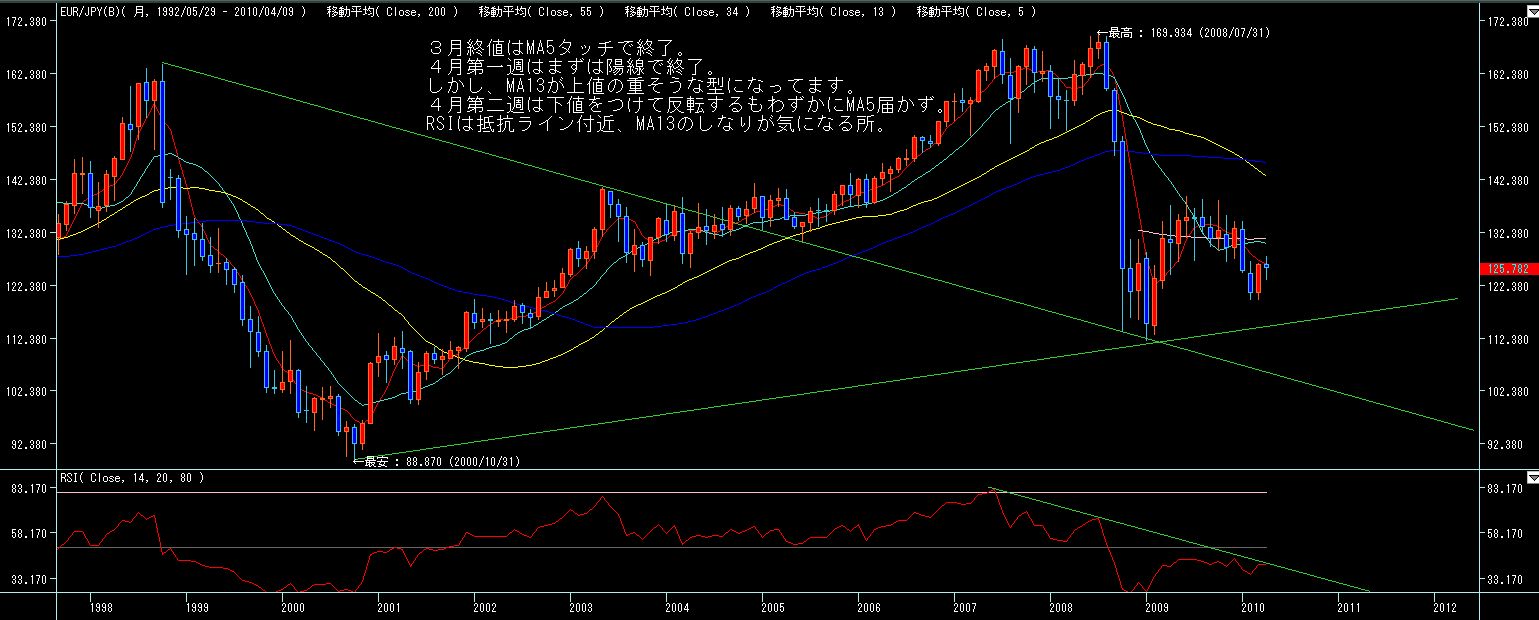This screenshot has width=1539, height=620.
Task: Click the 1999 year label on time axis
Action: 196,606
